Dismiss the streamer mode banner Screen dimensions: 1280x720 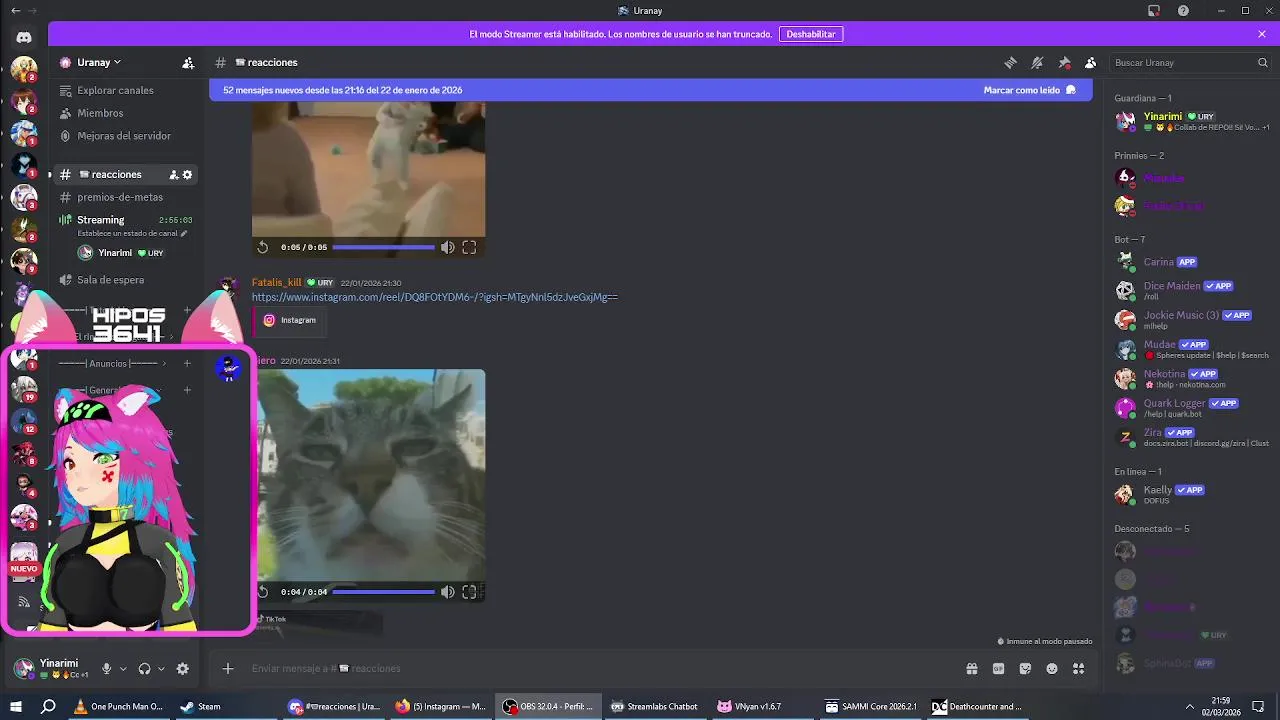coord(1262,34)
